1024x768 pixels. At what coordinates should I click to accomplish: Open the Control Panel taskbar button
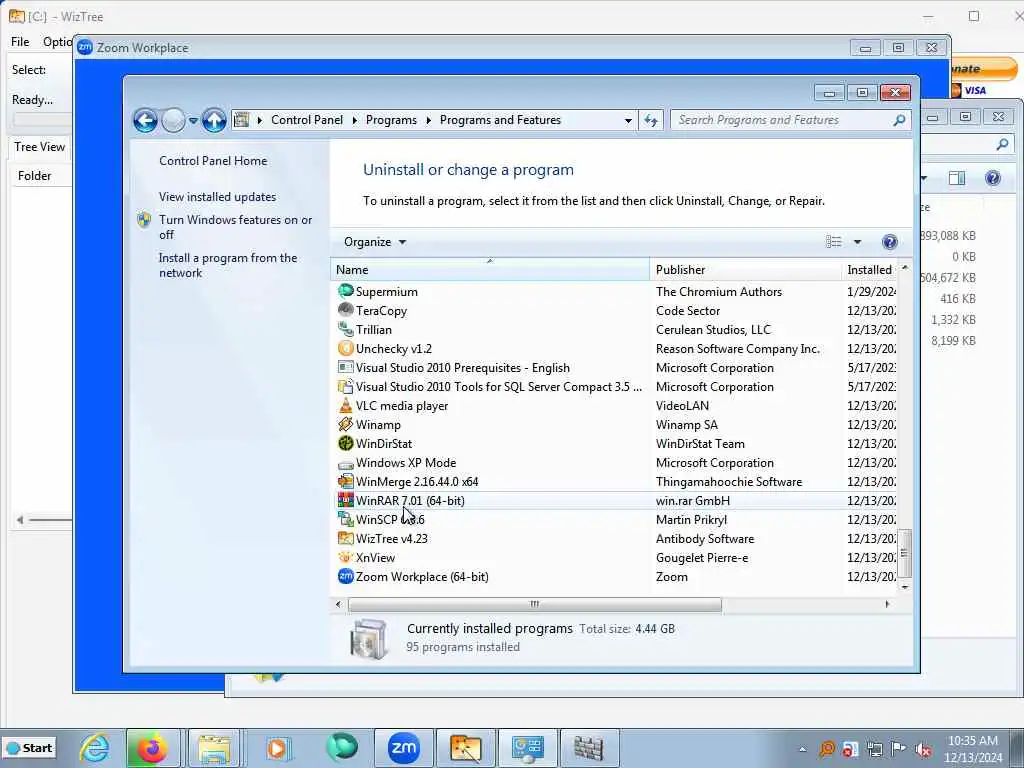pyautogui.click(x=527, y=748)
